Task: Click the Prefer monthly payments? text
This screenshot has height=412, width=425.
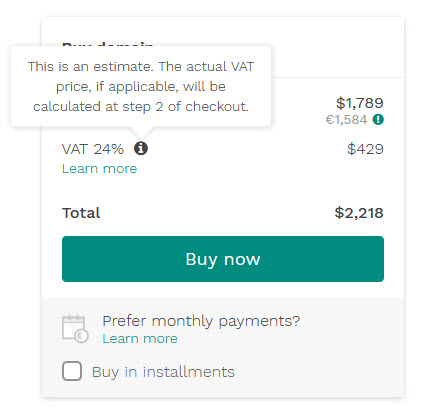Action: click(x=201, y=321)
